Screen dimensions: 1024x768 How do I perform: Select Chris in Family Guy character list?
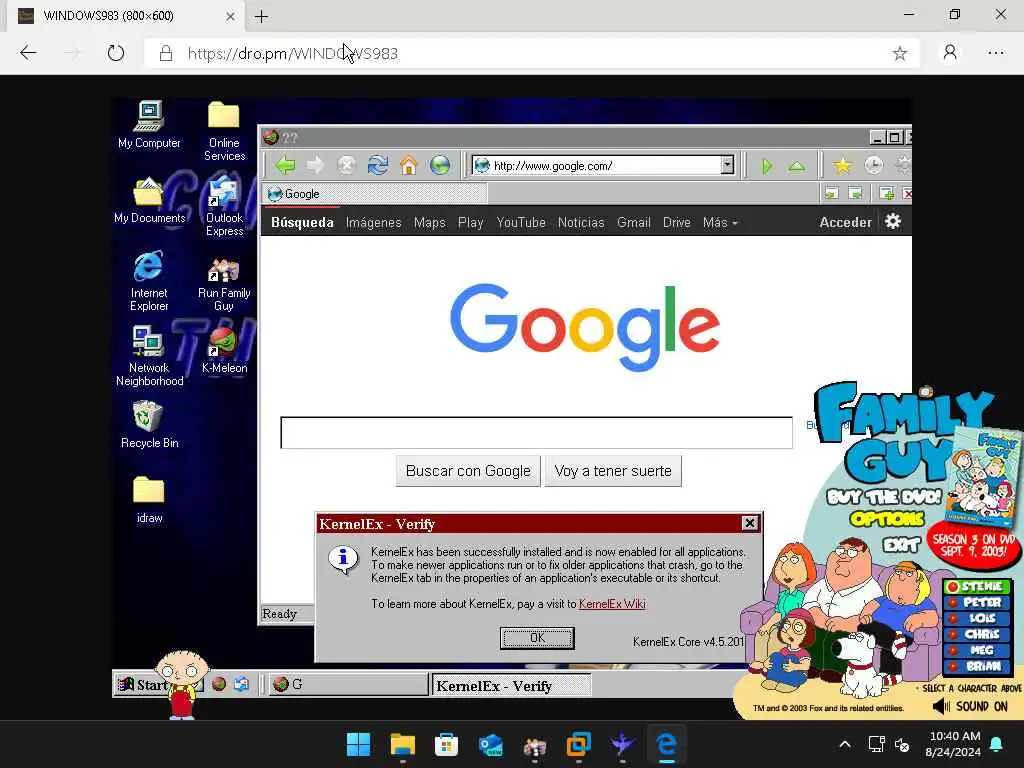[978, 634]
